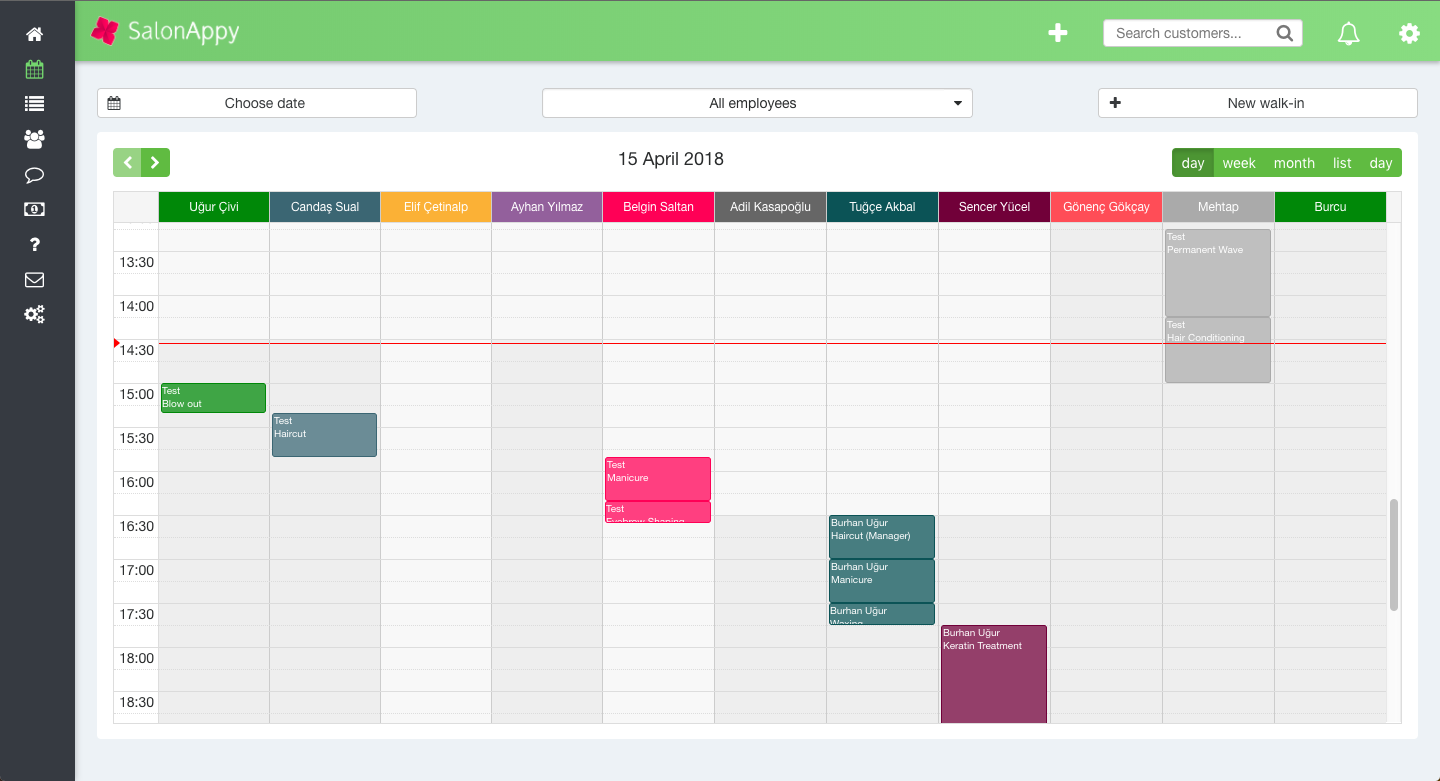This screenshot has width=1440, height=781.
Task: Go to the next day using the arrow
Action: coord(155,162)
